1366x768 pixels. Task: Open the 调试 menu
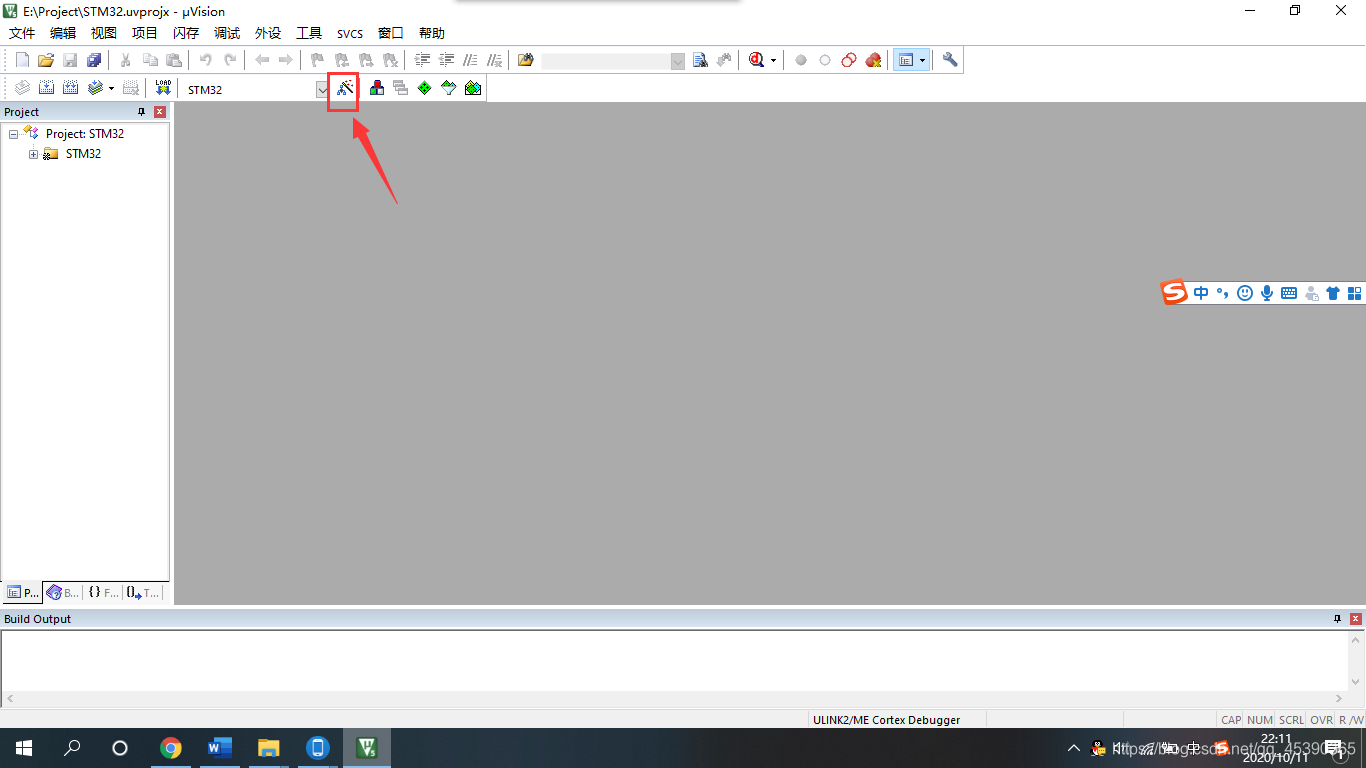click(x=227, y=33)
